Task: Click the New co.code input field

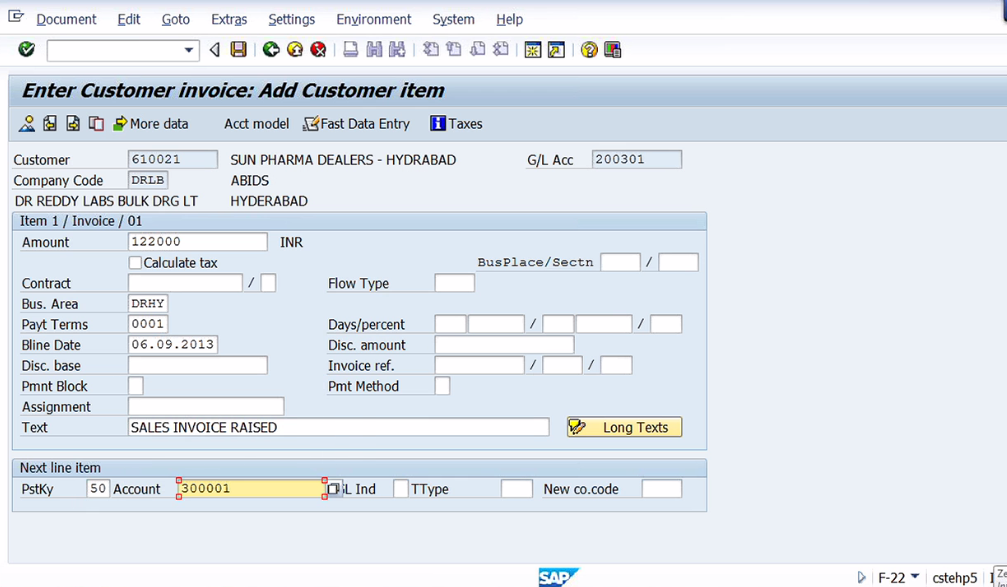Action: click(x=661, y=488)
